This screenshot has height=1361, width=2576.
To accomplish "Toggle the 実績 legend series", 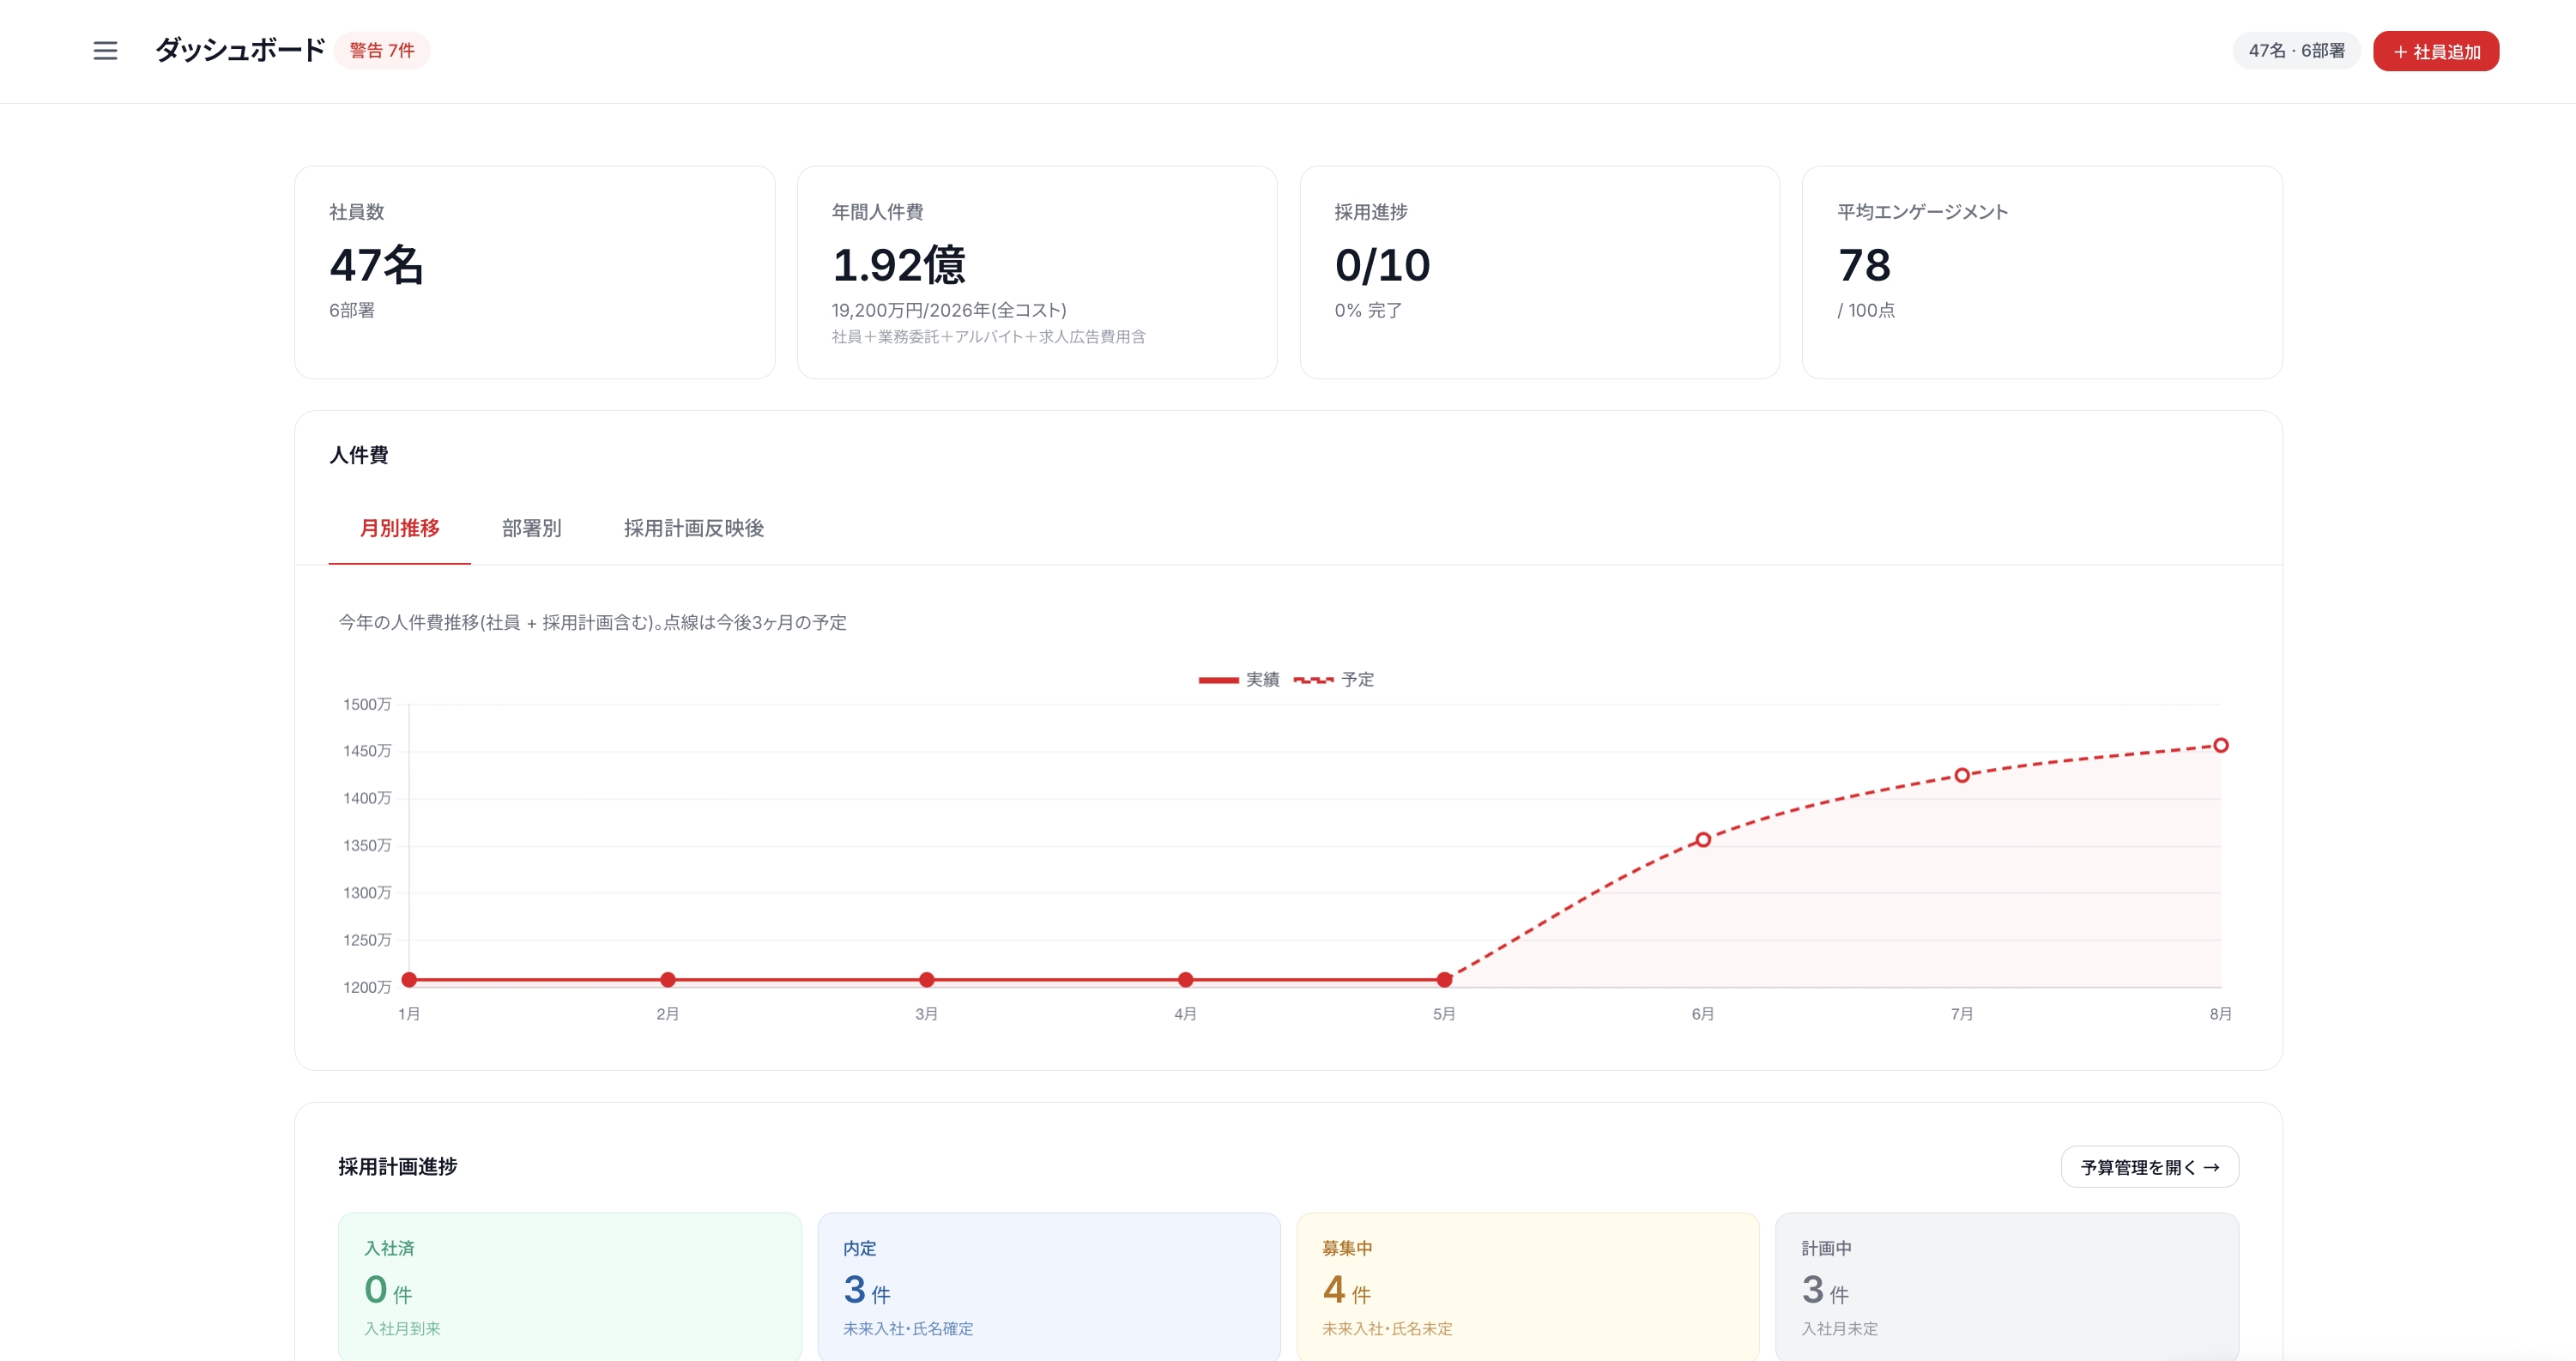I will click(x=1239, y=680).
